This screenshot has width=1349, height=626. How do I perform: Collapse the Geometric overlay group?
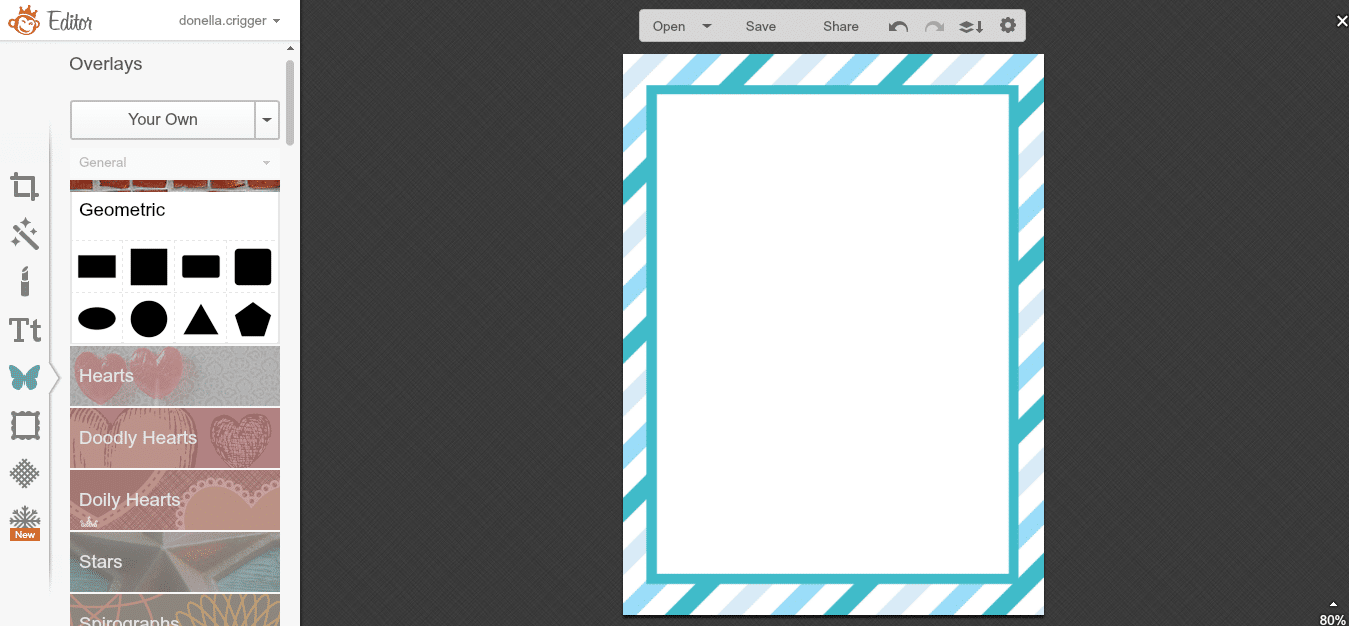click(175, 210)
